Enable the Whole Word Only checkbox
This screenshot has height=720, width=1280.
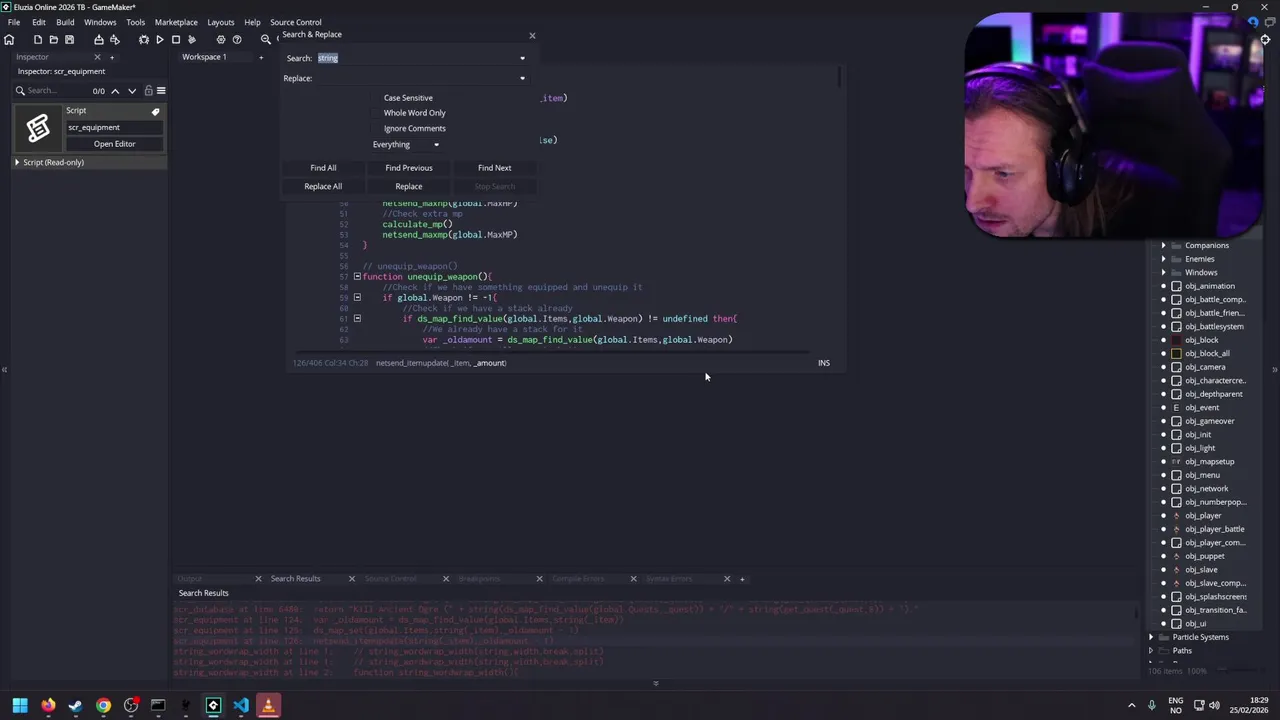tap(377, 113)
